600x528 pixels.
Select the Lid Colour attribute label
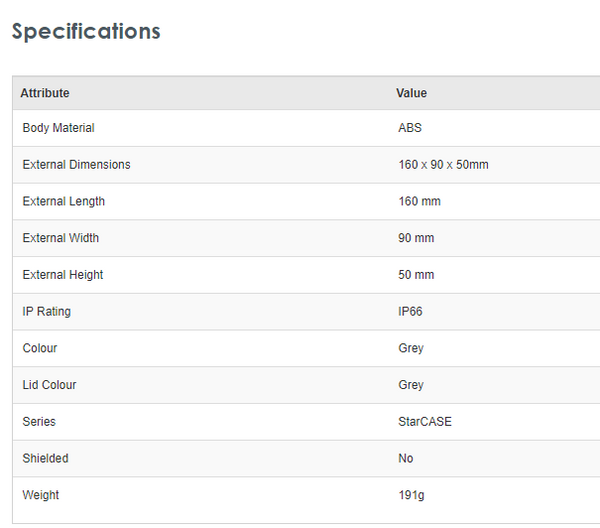(49, 385)
